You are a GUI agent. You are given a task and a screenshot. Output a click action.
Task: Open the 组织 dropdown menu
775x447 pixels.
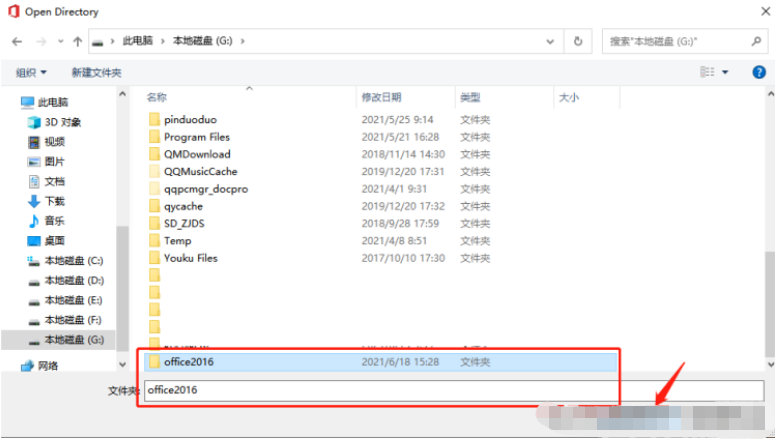[x=31, y=73]
